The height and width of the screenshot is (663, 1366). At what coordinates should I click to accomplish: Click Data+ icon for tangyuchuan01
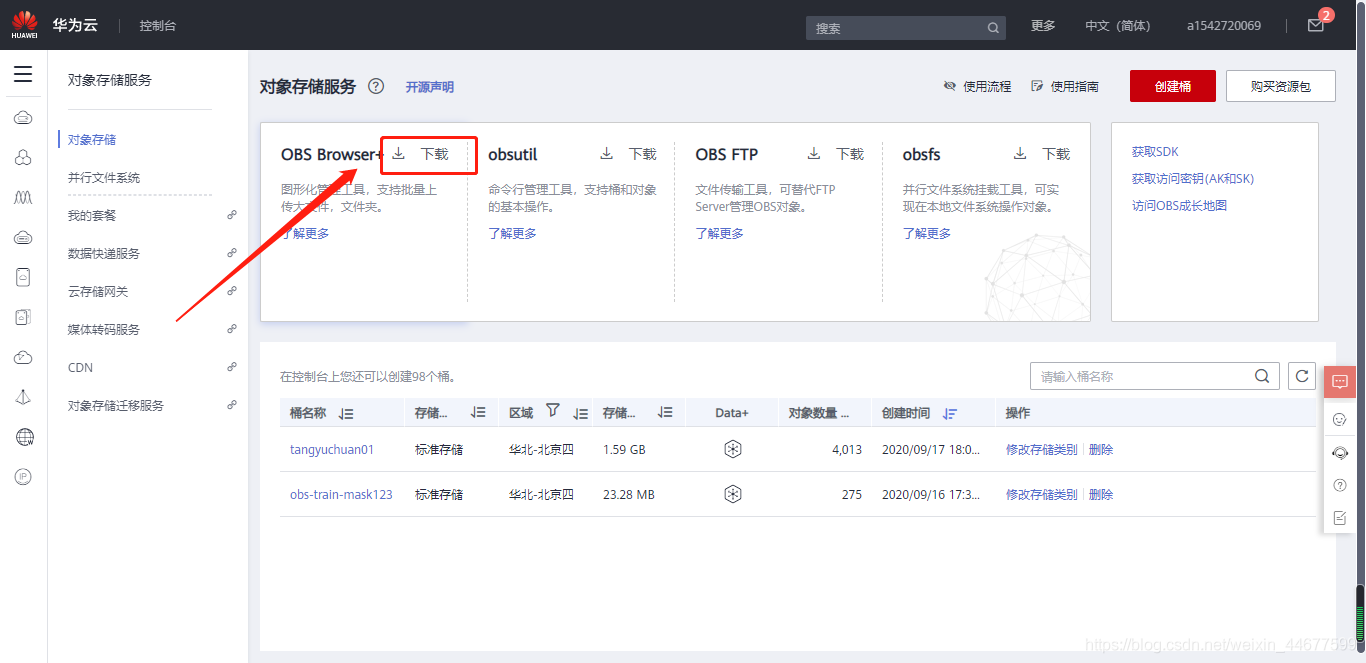click(733, 449)
